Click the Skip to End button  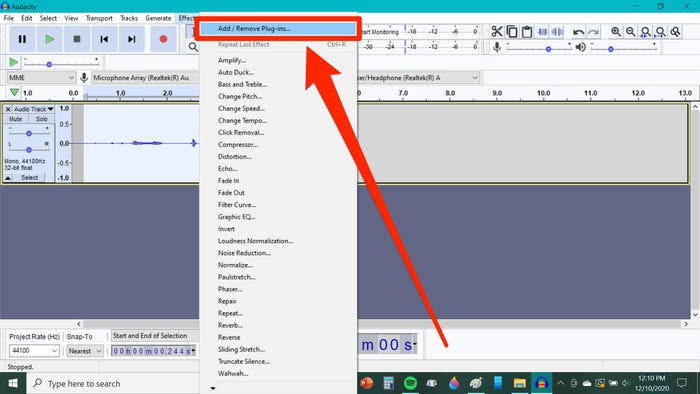coord(131,39)
